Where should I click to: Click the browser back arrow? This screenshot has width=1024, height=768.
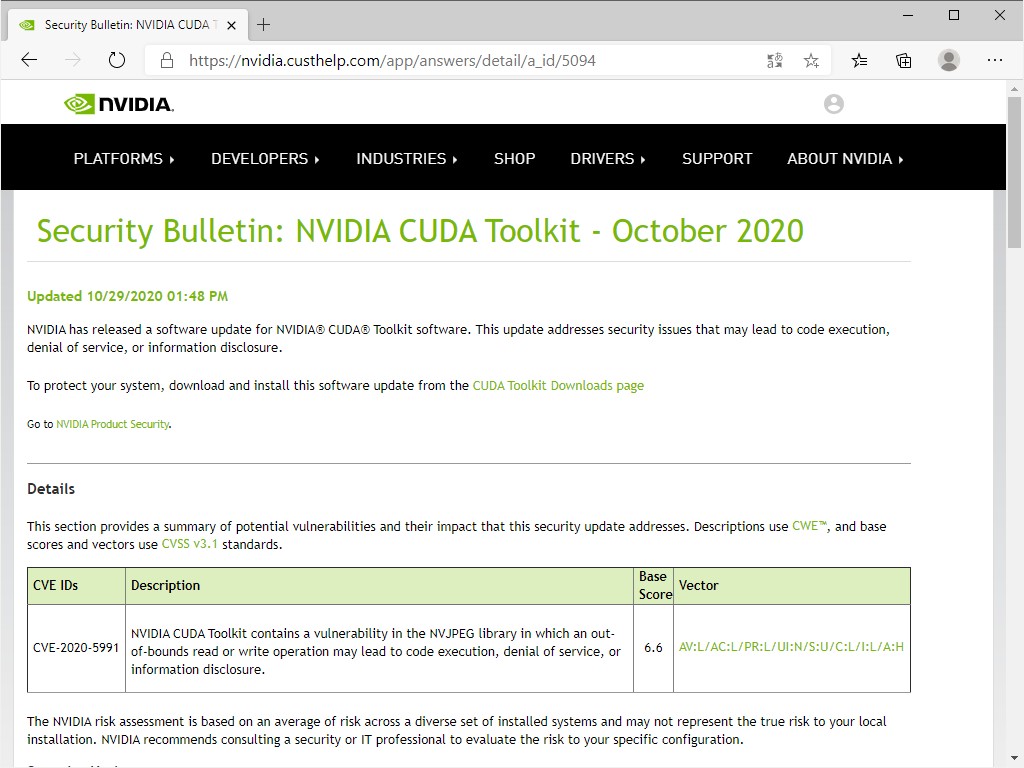(x=29, y=61)
